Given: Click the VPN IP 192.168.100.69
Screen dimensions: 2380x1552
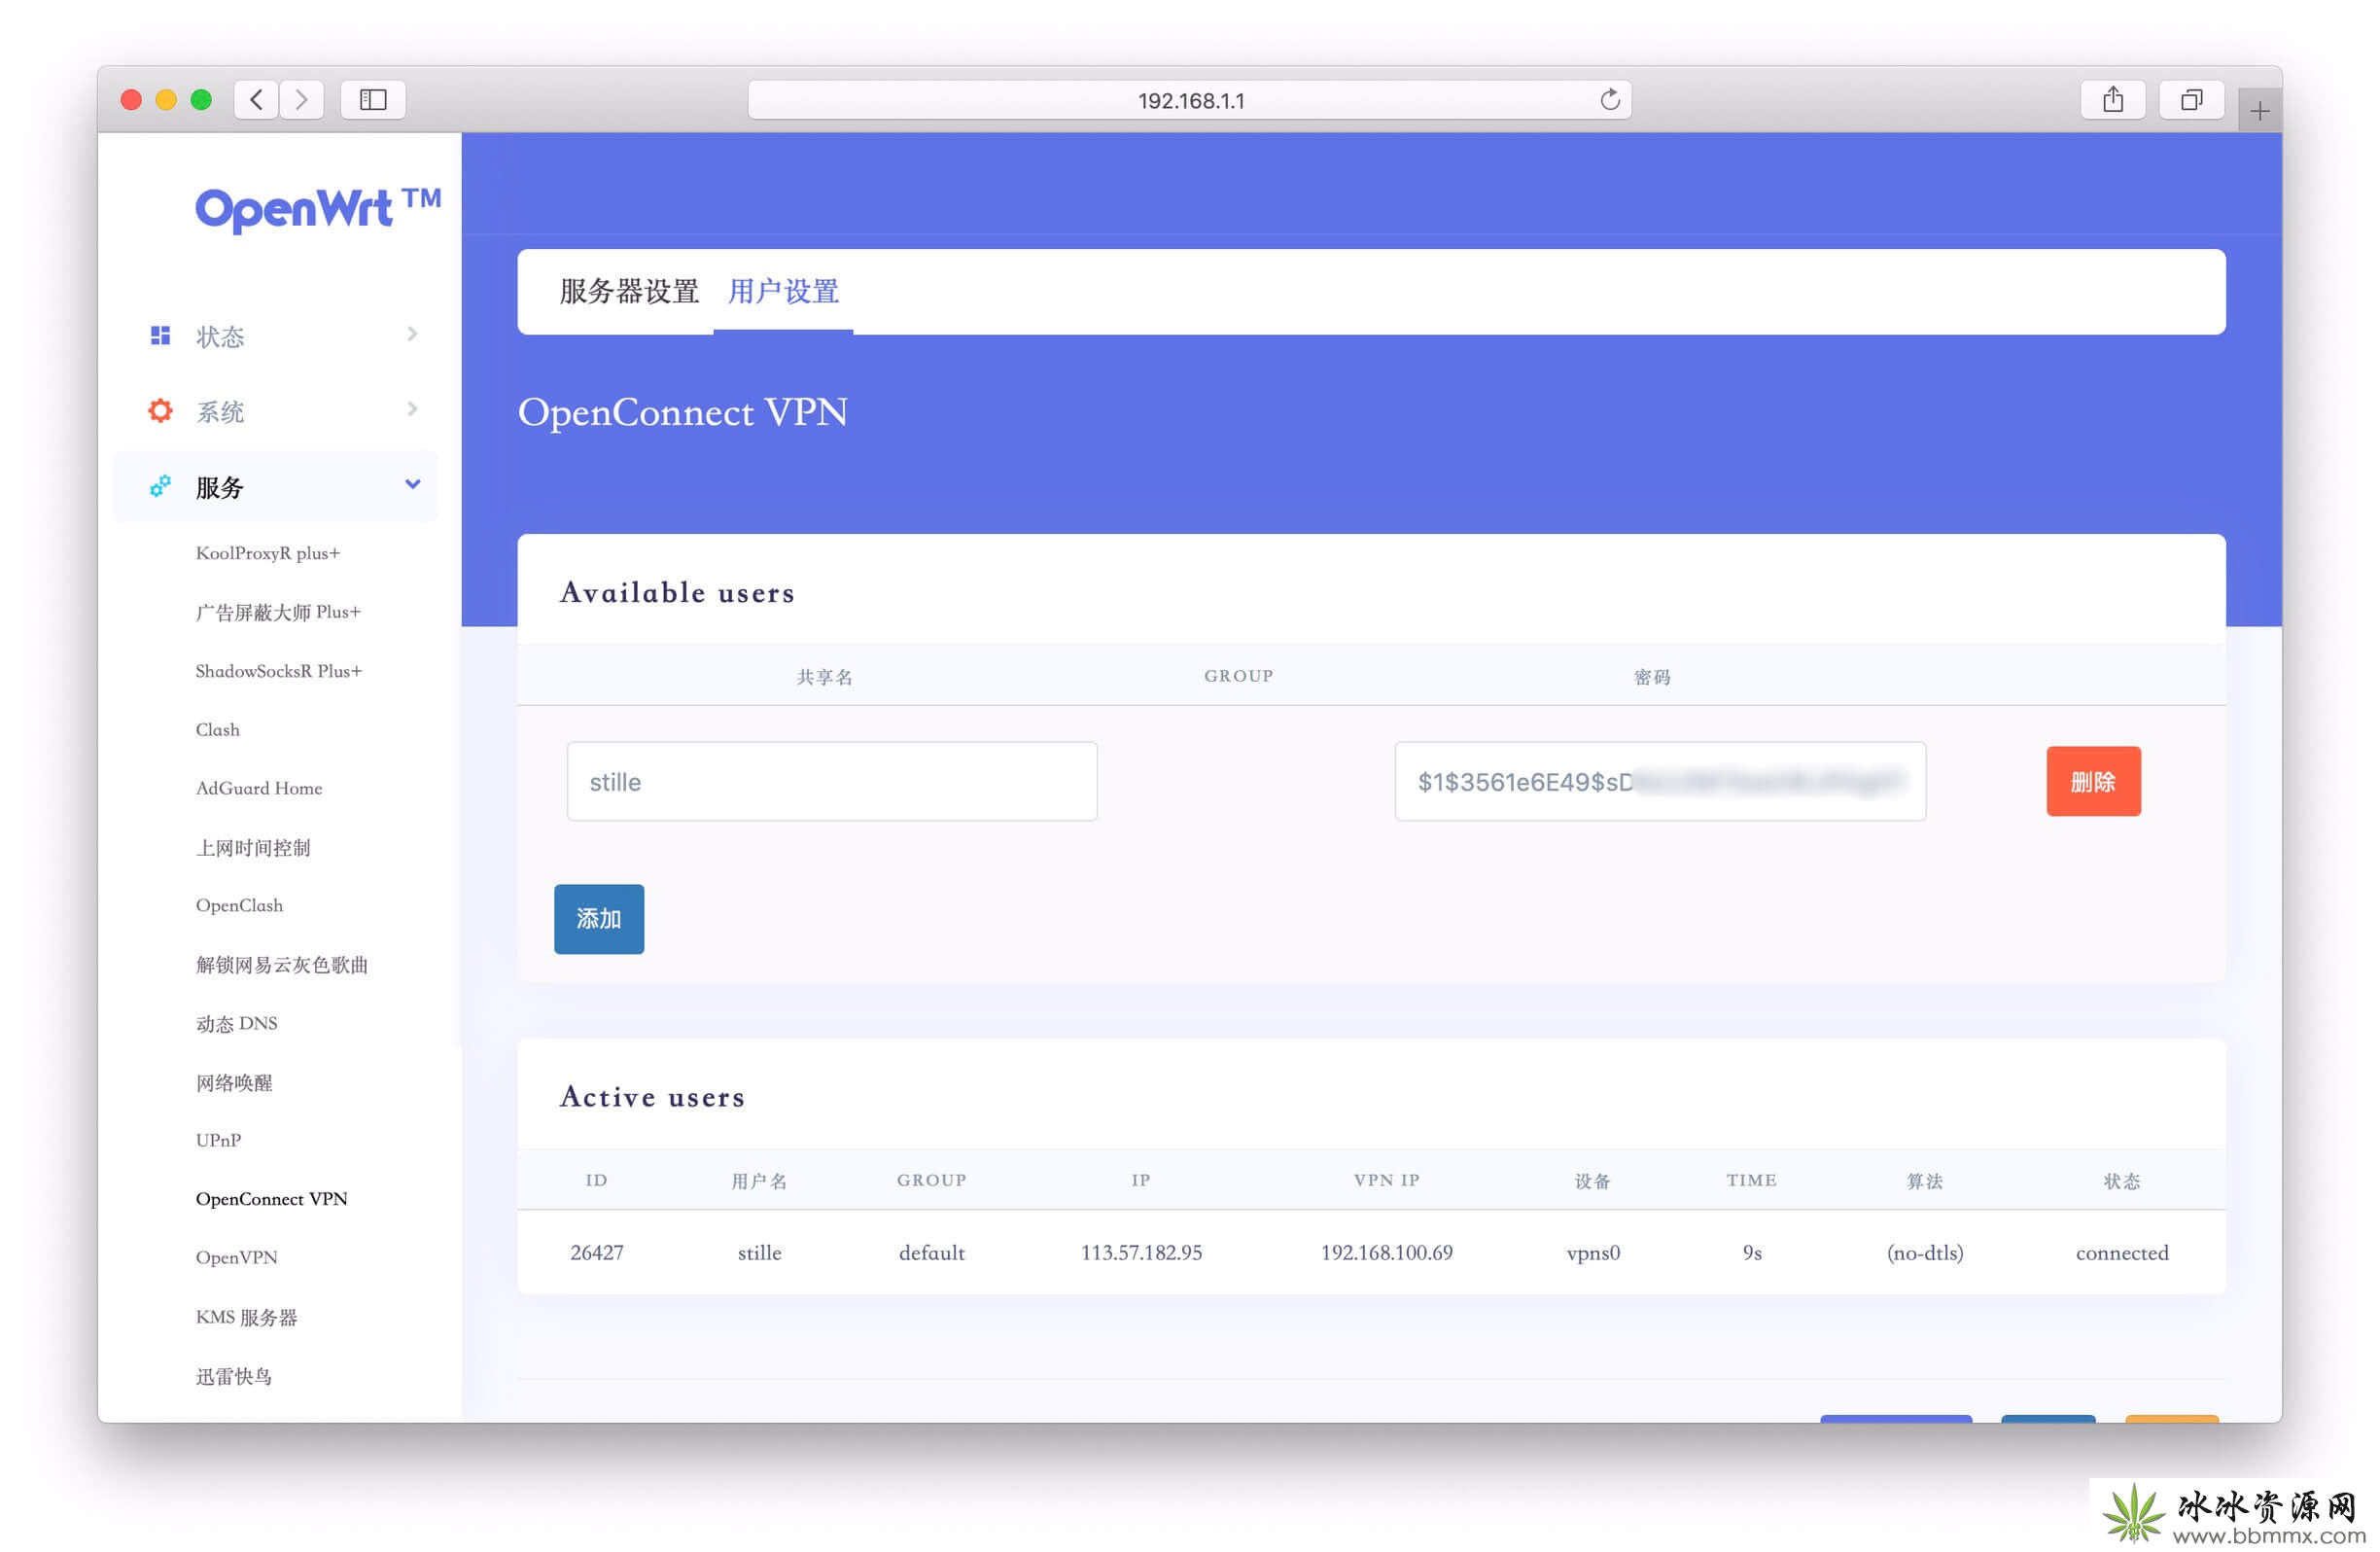Looking at the screenshot, I should point(1386,1253).
